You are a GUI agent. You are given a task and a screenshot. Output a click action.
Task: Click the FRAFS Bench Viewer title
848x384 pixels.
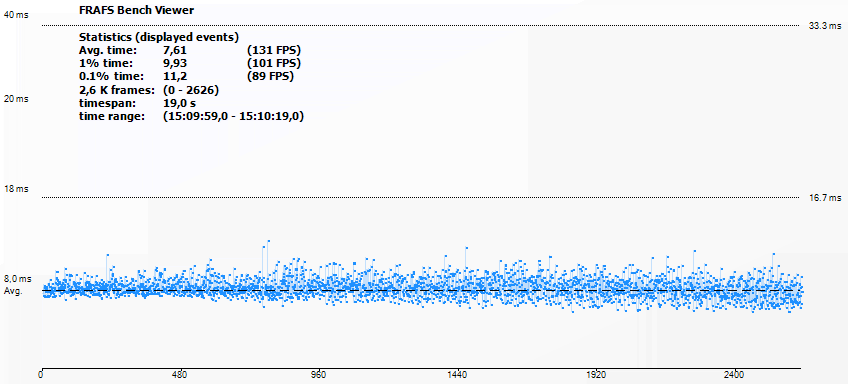tap(136, 10)
